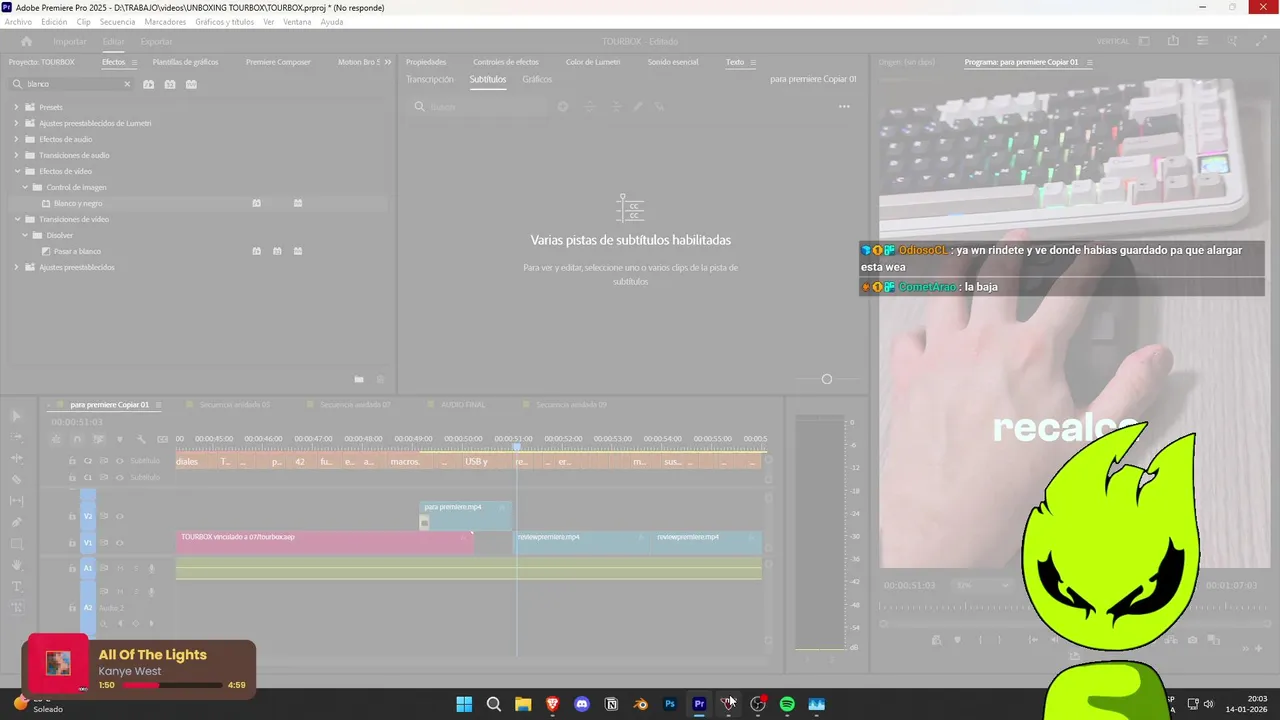Select Pasar a blanco transition
Viewport: 1280px width, 720px height.
[x=77, y=251]
